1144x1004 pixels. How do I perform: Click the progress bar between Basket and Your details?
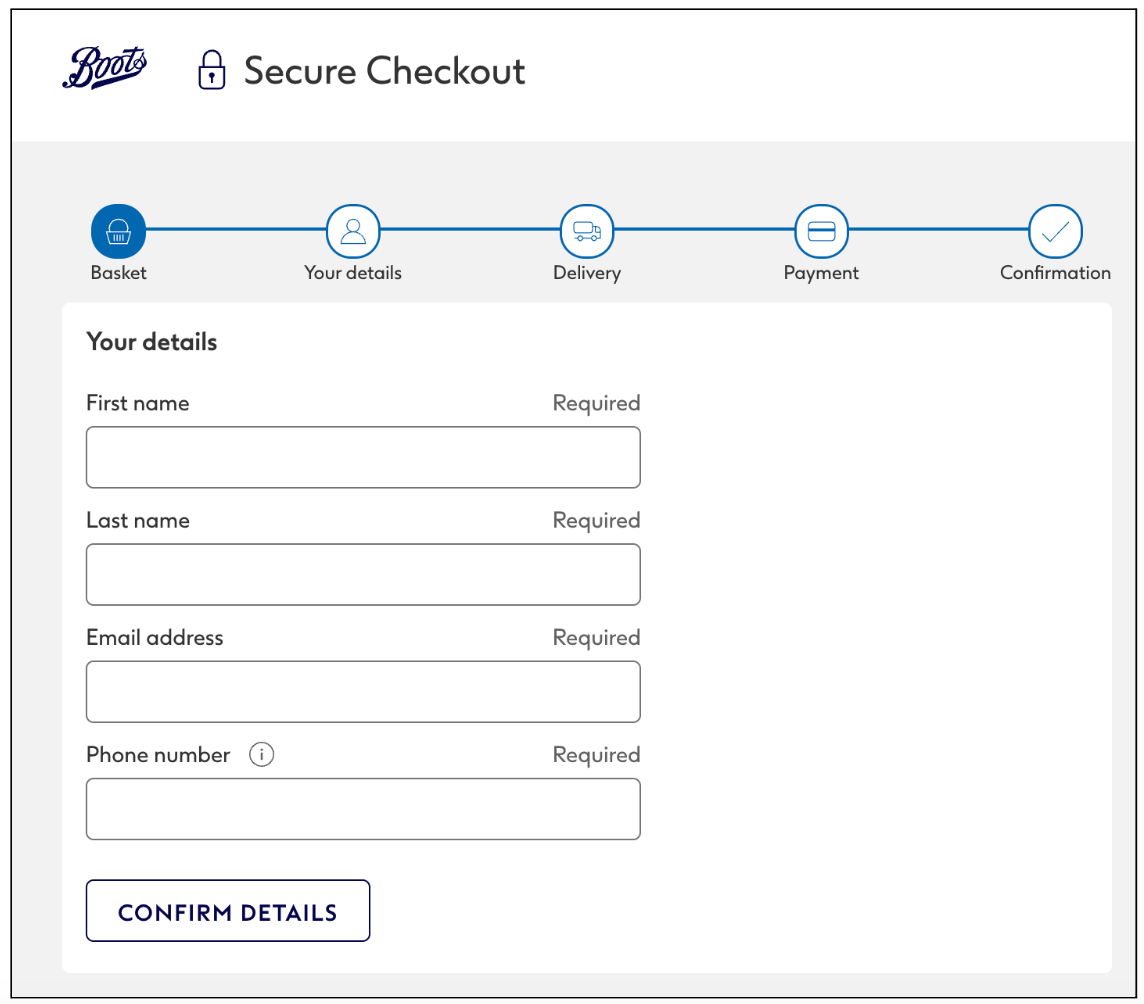pyautogui.click(x=235, y=229)
